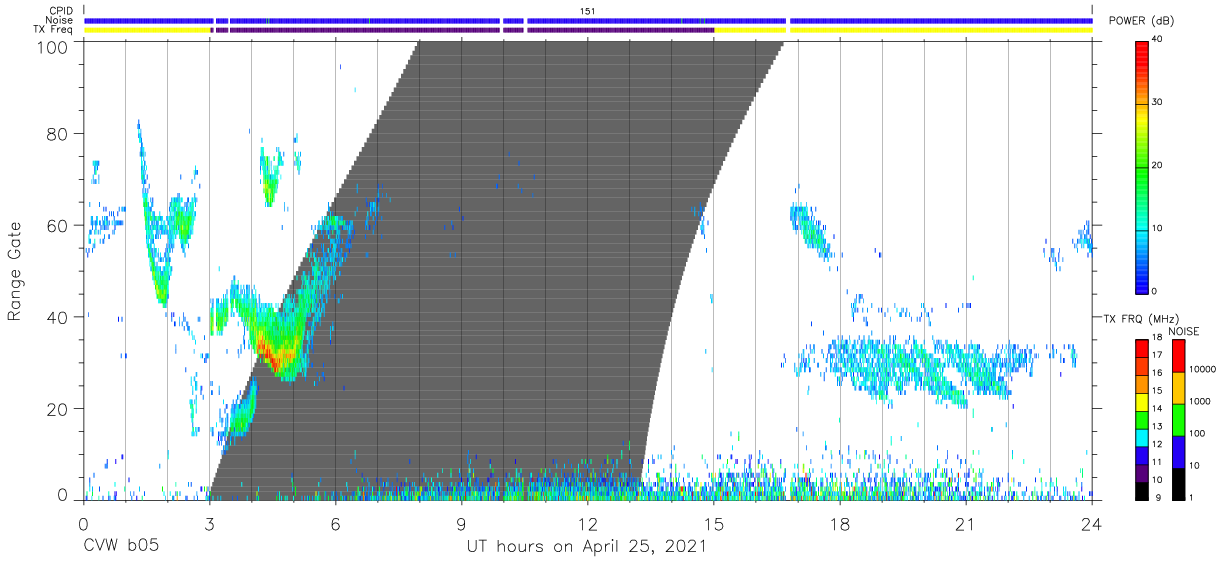Click the black segment of the NOISE bar
Viewport: 1228px width, 567px height.
coord(1179,484)
